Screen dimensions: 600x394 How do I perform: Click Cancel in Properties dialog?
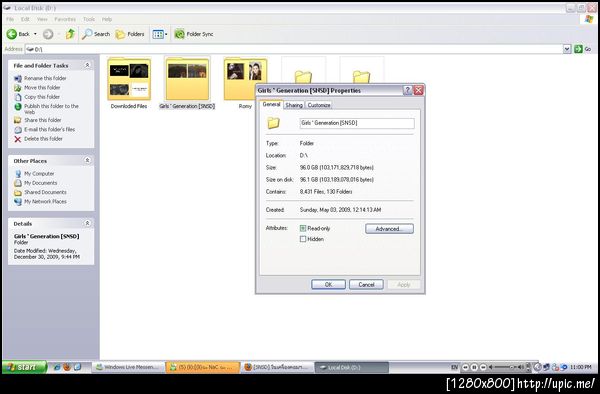(x=366, y=285)
